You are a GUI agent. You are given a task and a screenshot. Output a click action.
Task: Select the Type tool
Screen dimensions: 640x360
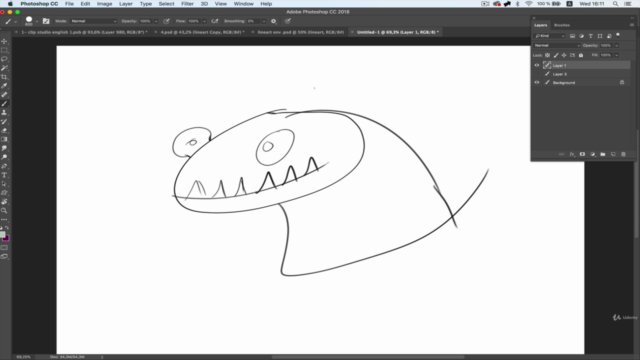[4, 175]
